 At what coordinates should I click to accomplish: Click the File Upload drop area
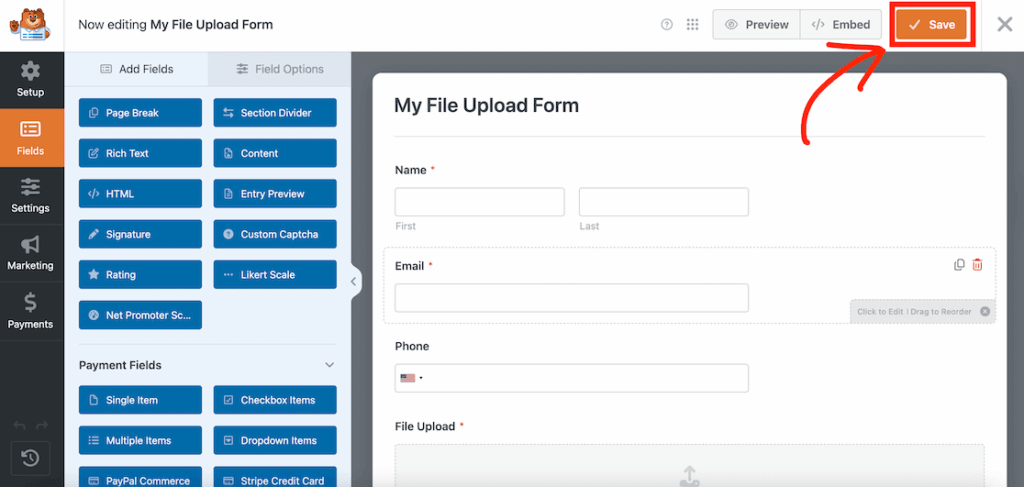690,465
